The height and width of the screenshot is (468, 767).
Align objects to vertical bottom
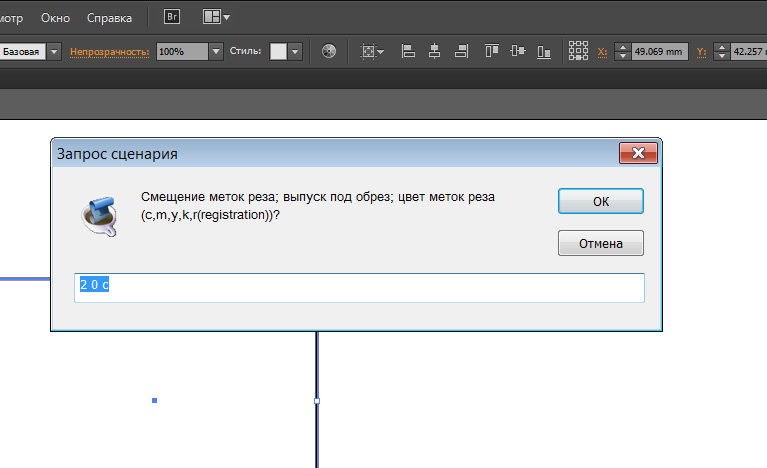544,51
